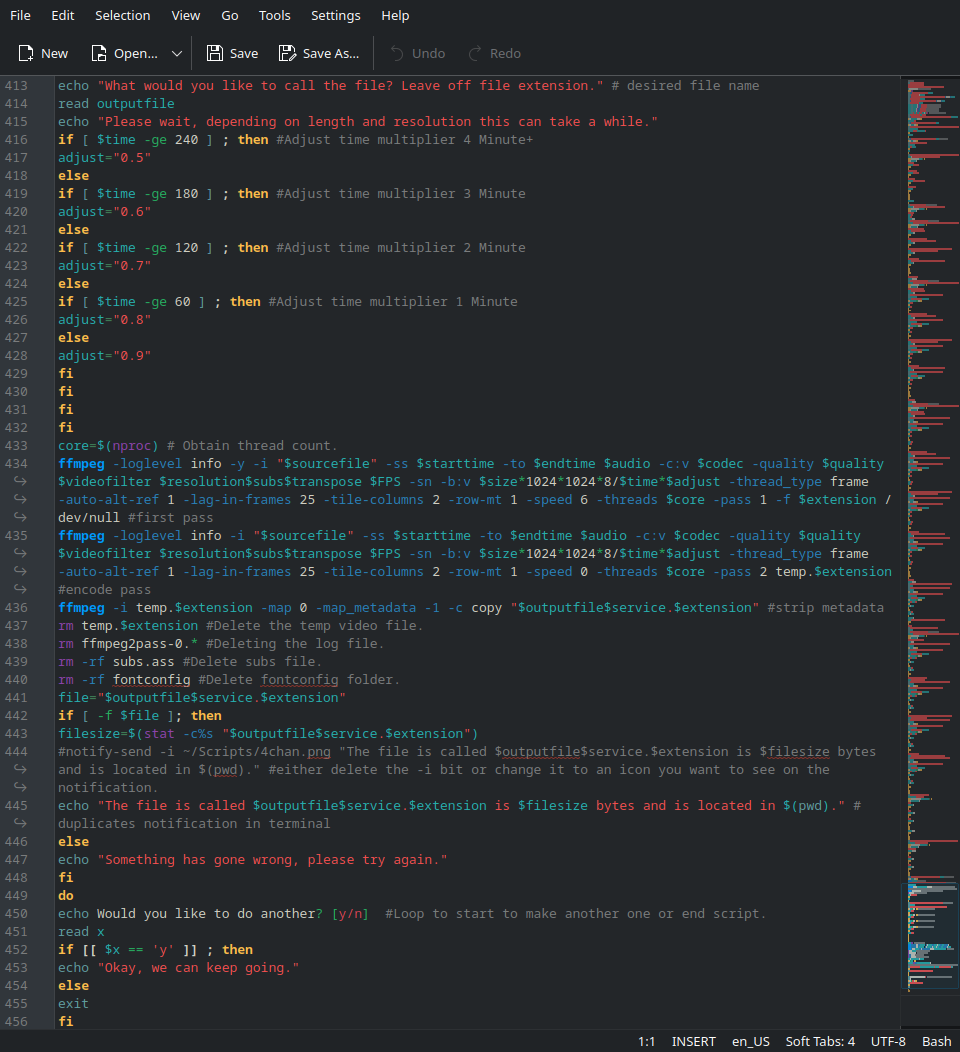This screenshot has width=960, height=1052.
Task: Click 'subs.ass' on line 439
Action: tap(144, 662)
